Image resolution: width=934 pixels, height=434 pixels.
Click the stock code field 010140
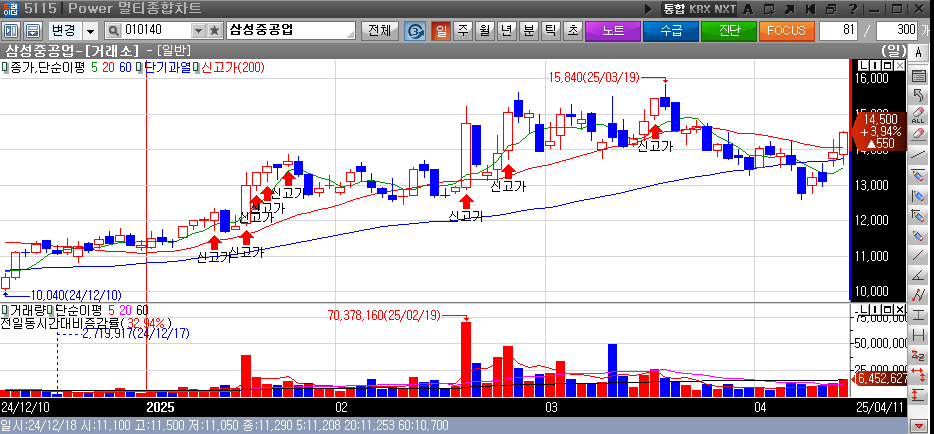[x=155, y=30]
